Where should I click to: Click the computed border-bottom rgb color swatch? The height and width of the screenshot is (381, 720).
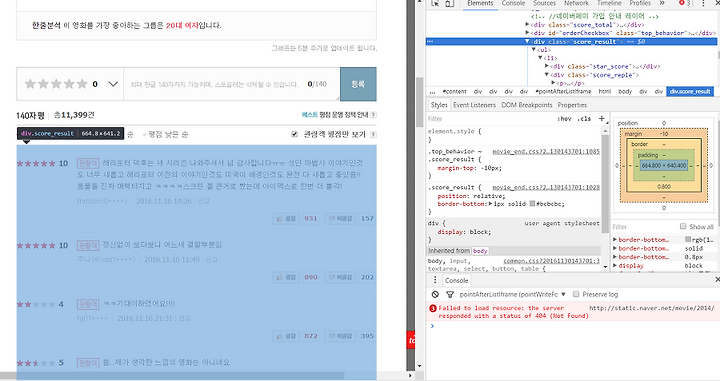pyautogui.click(x=688, y=239)
